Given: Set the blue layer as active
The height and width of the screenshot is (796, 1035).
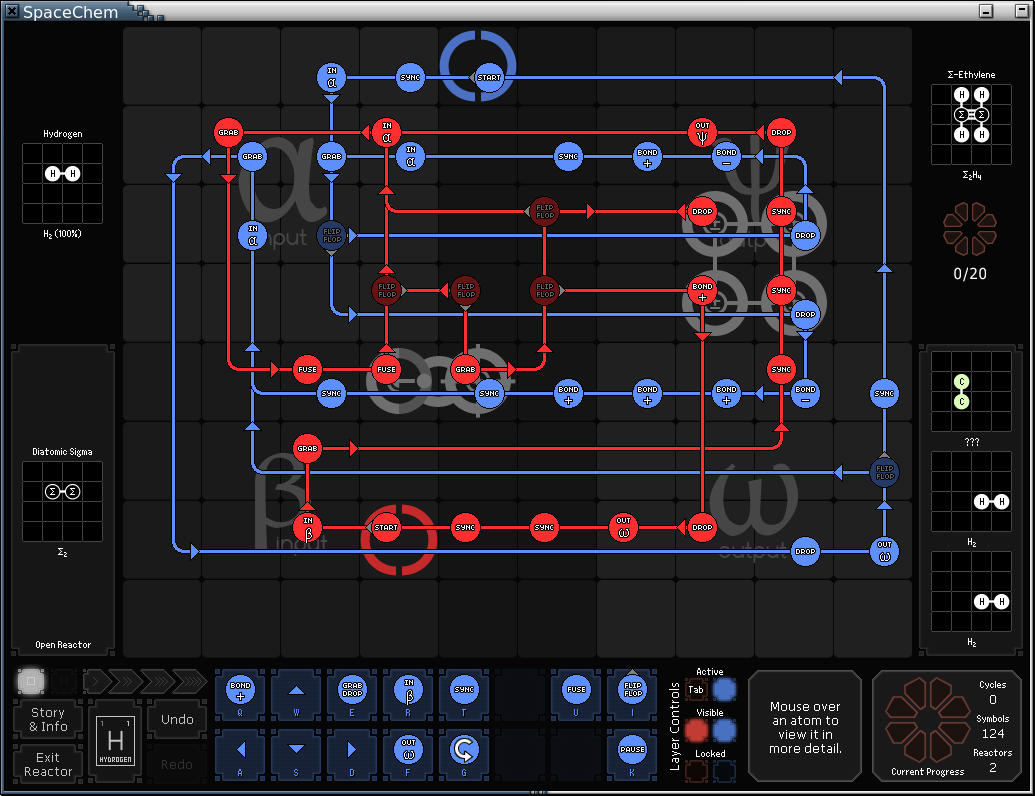Looking at the screenshot, I should [x=724, y=690].
